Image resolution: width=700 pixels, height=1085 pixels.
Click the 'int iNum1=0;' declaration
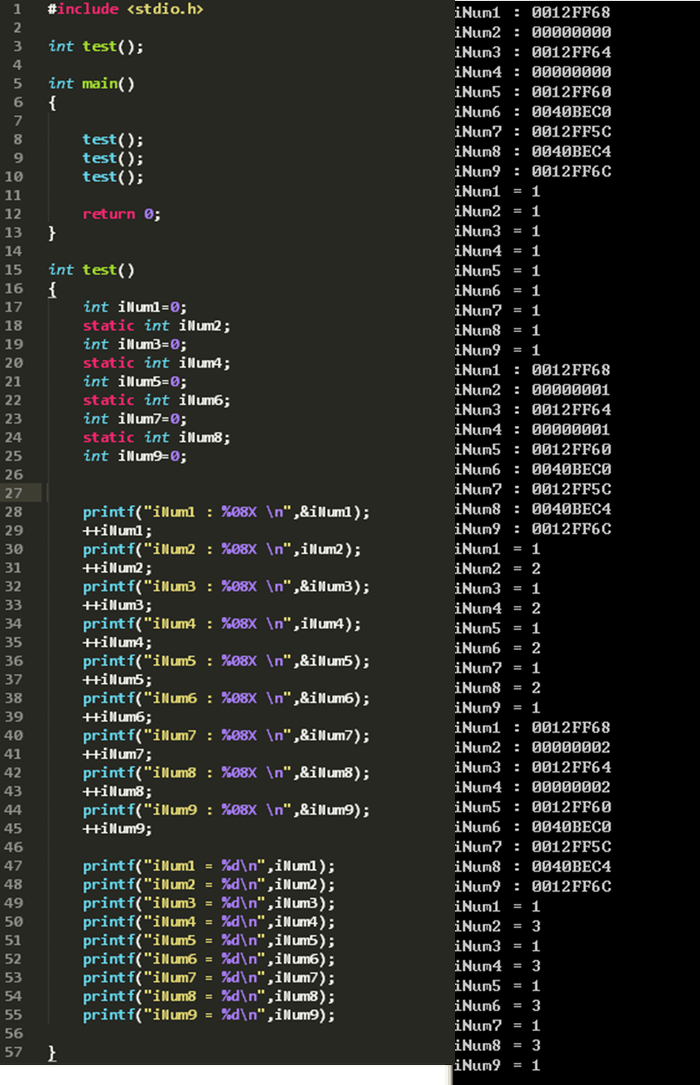[x=135, y=307]
